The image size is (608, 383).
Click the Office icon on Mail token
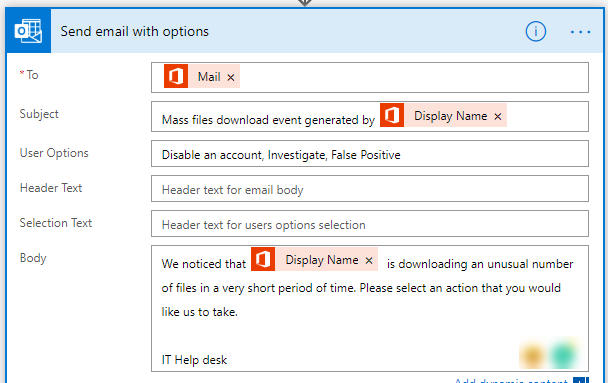176,76
